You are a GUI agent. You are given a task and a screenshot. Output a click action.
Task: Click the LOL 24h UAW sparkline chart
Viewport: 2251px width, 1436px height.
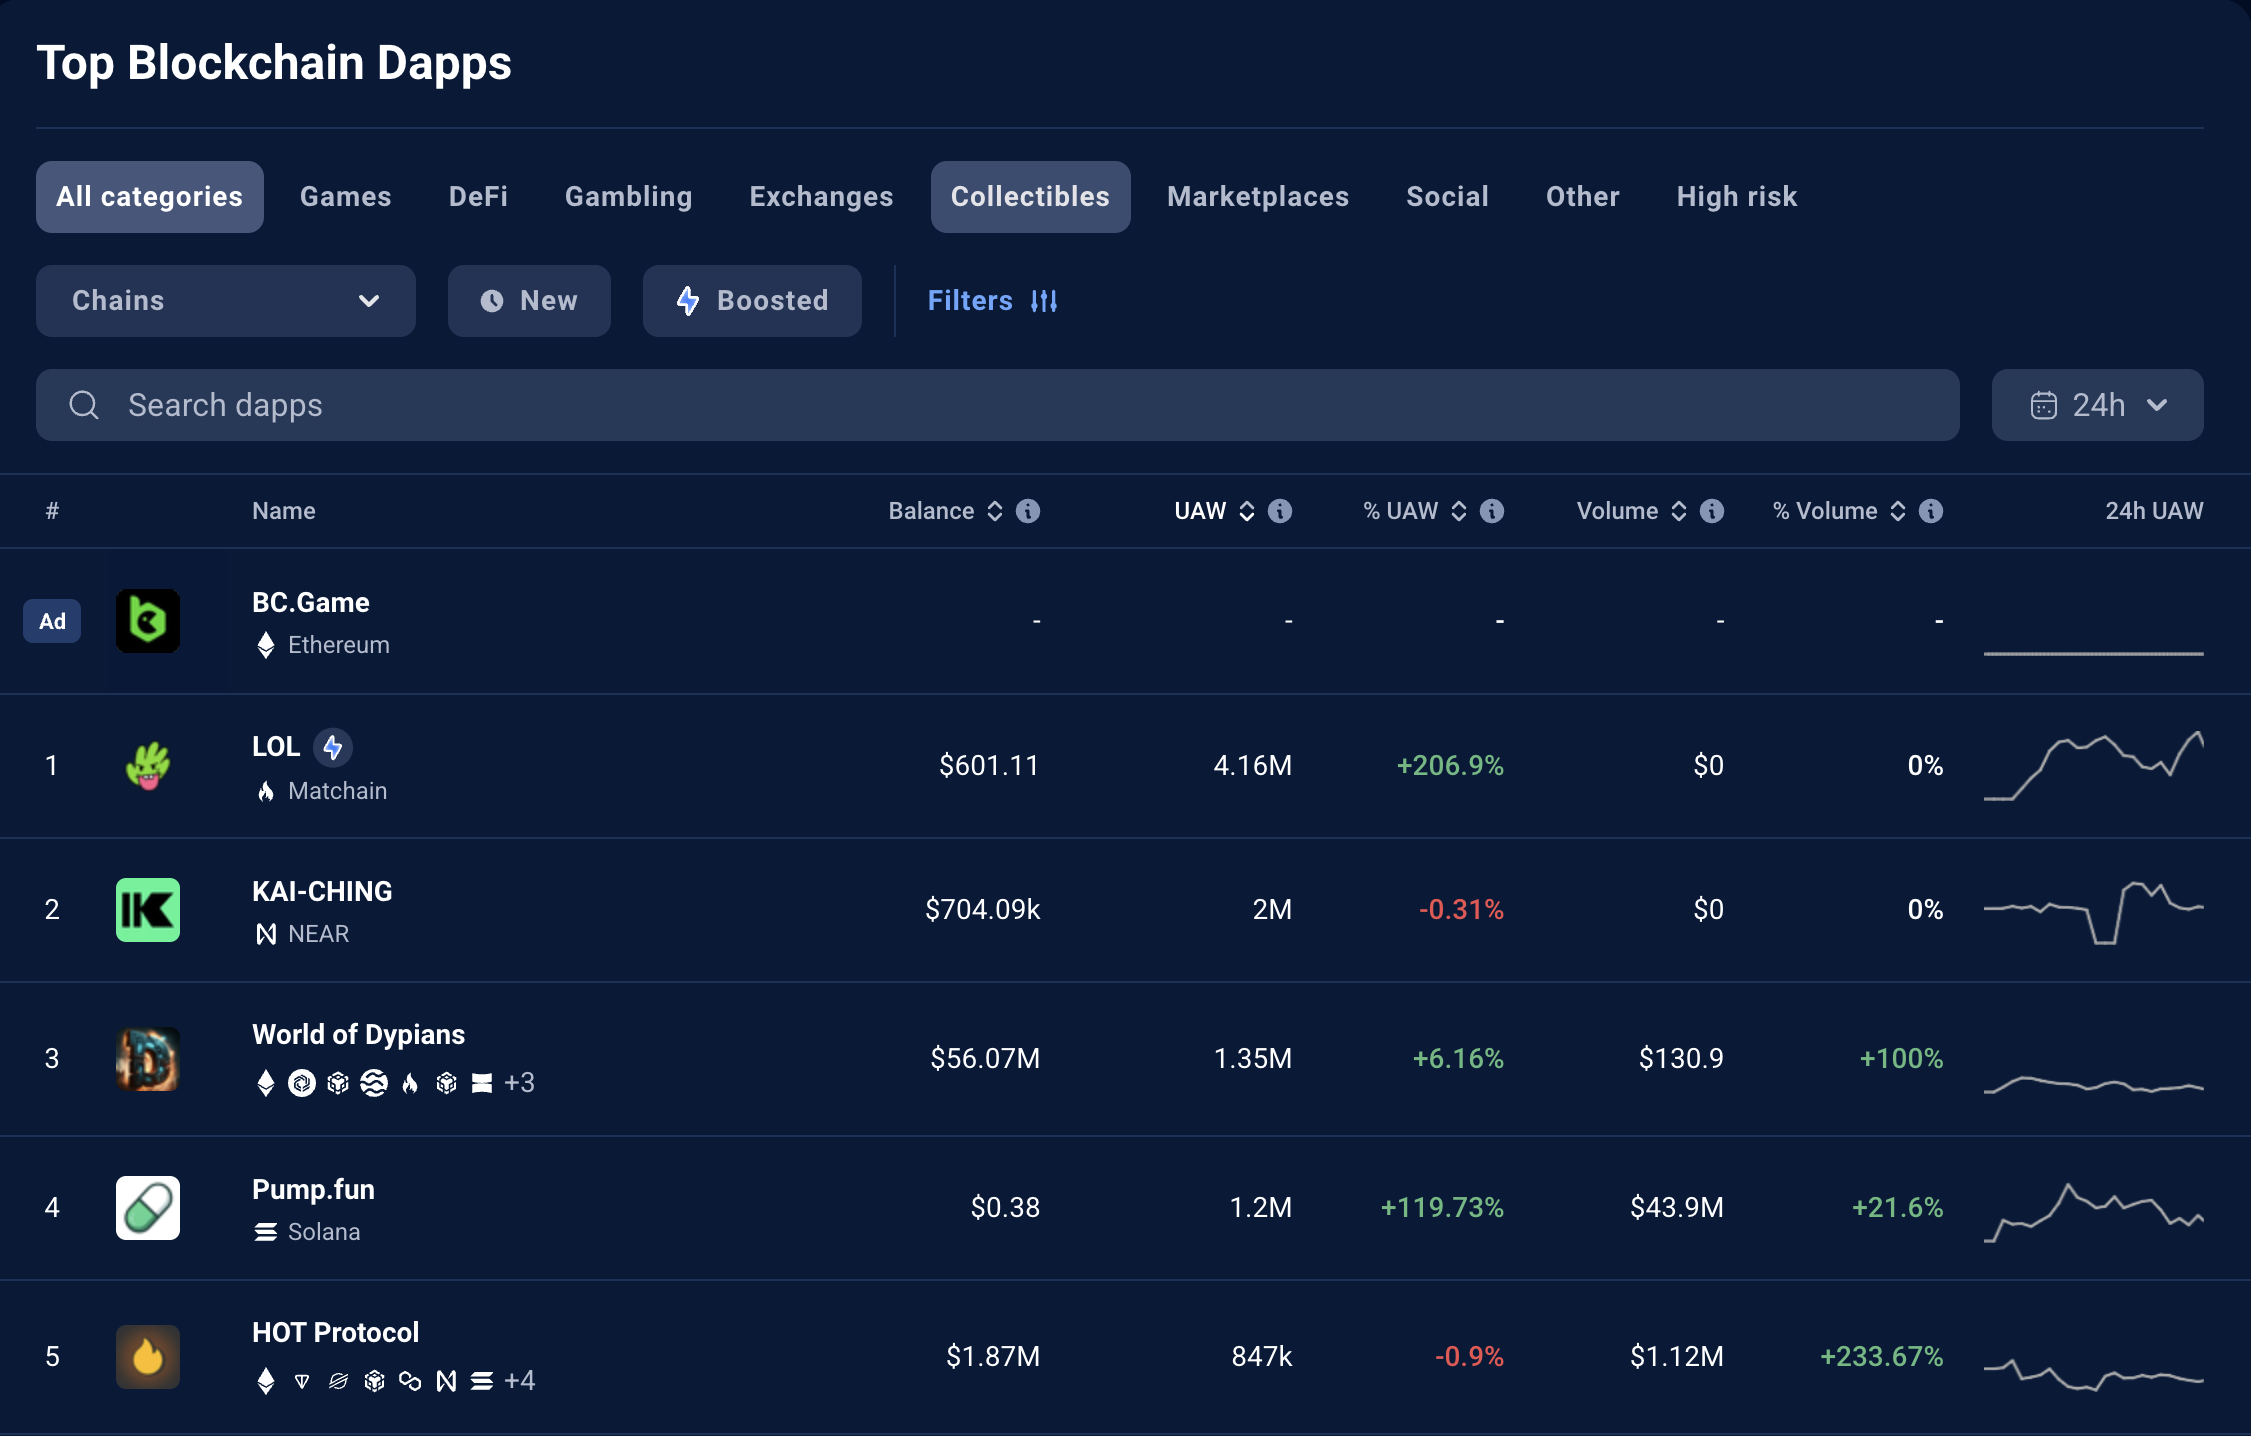2093,766
